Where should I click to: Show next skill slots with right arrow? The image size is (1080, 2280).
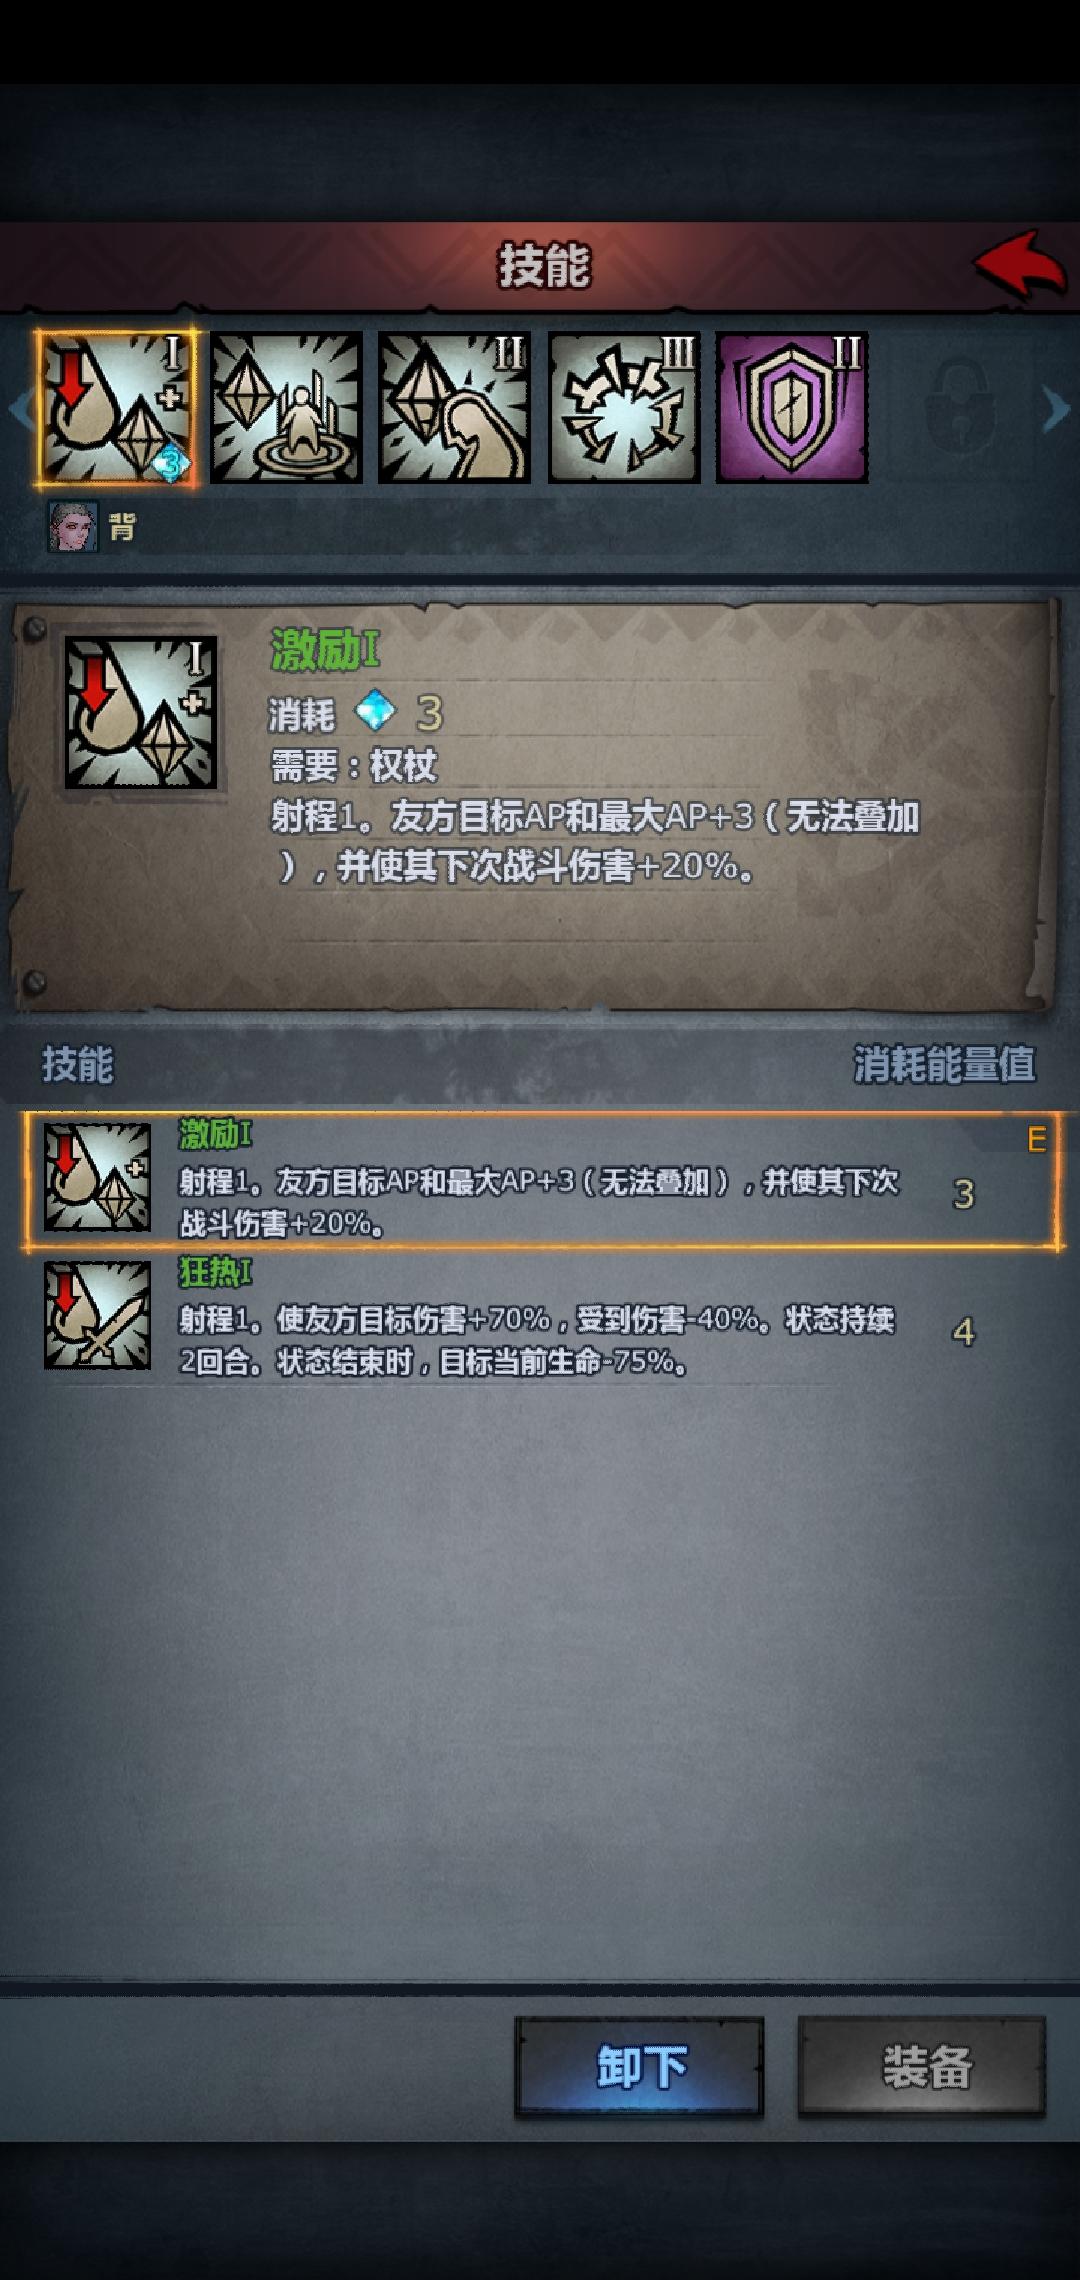(1056, 409)
